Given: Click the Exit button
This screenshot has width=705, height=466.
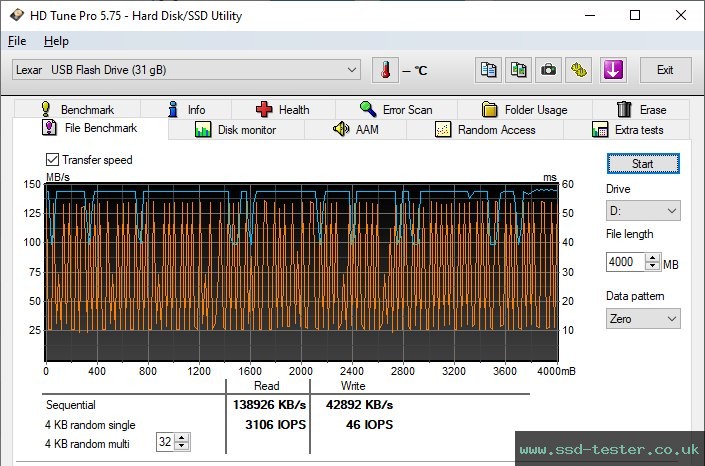Looking at the screenshot, I should click(x=665, y=70).
